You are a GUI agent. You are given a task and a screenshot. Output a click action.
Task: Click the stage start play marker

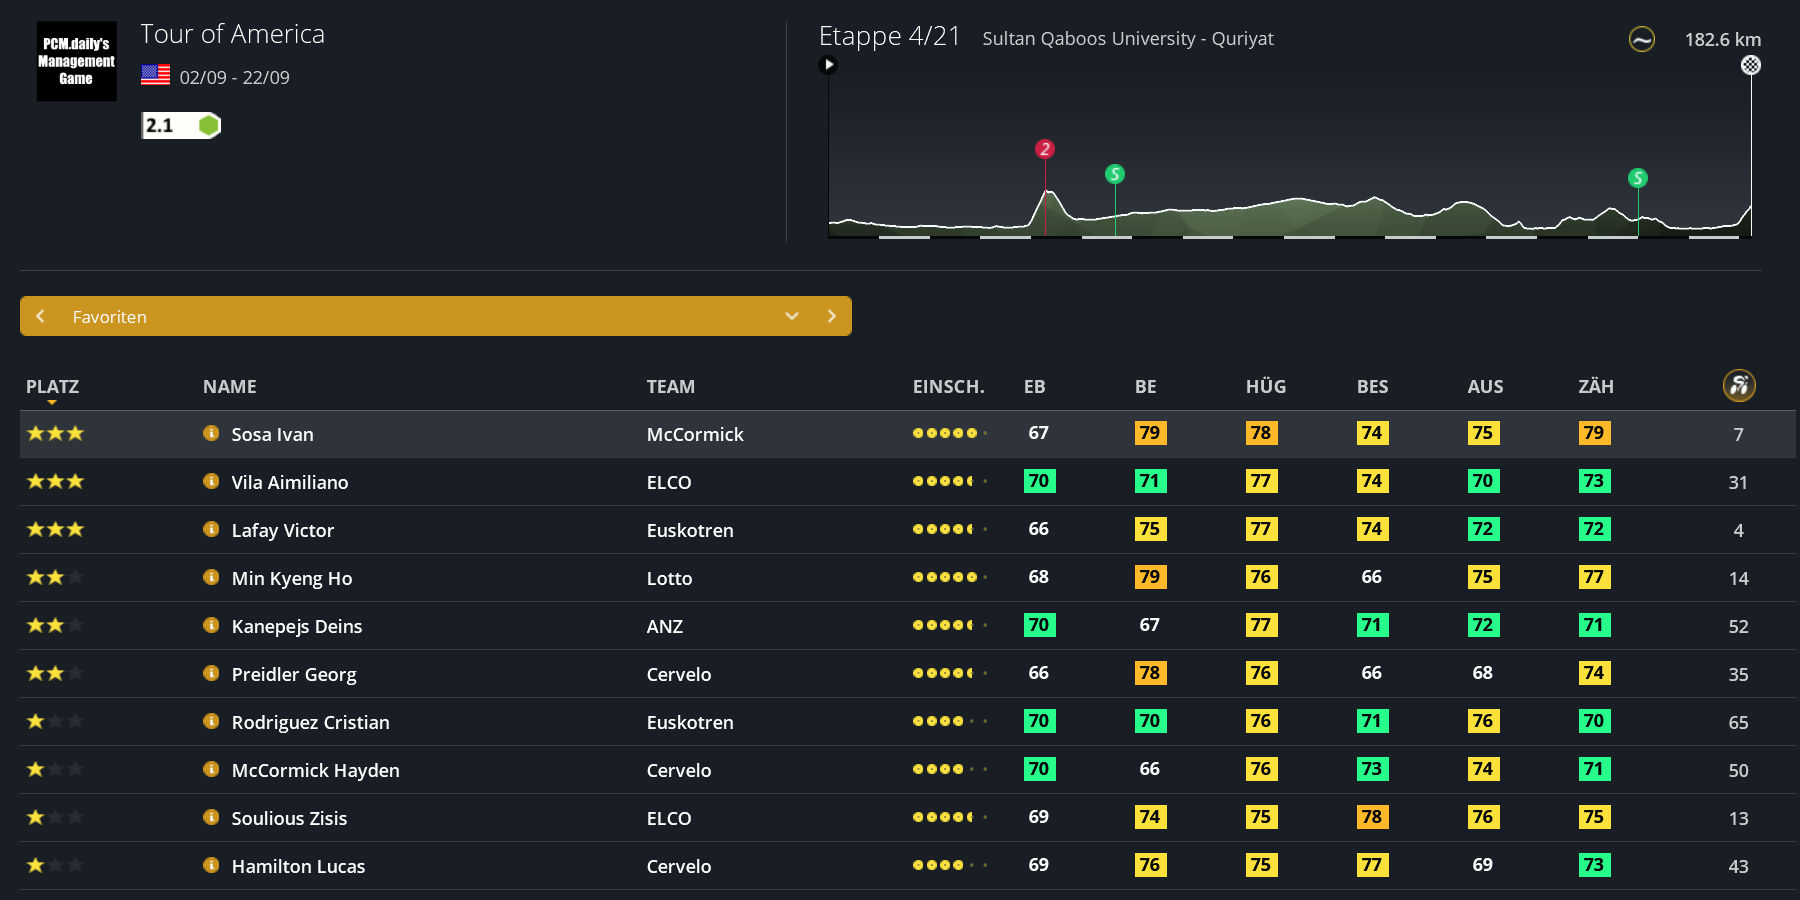click(828, 65)
